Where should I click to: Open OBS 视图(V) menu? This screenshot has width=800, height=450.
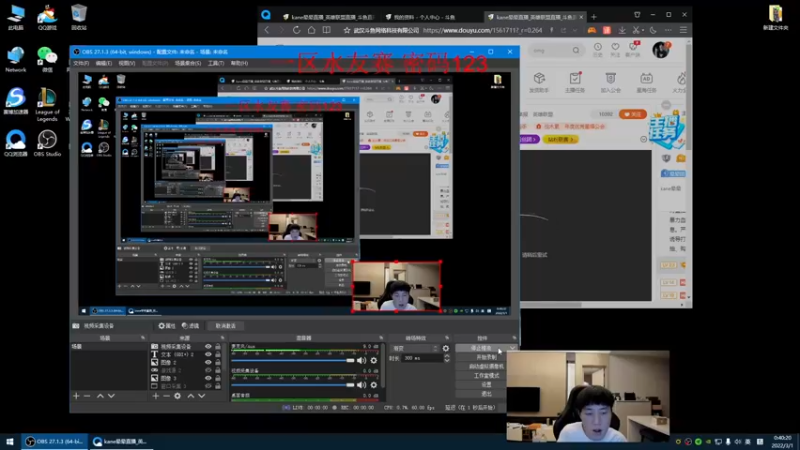(127, 63)
